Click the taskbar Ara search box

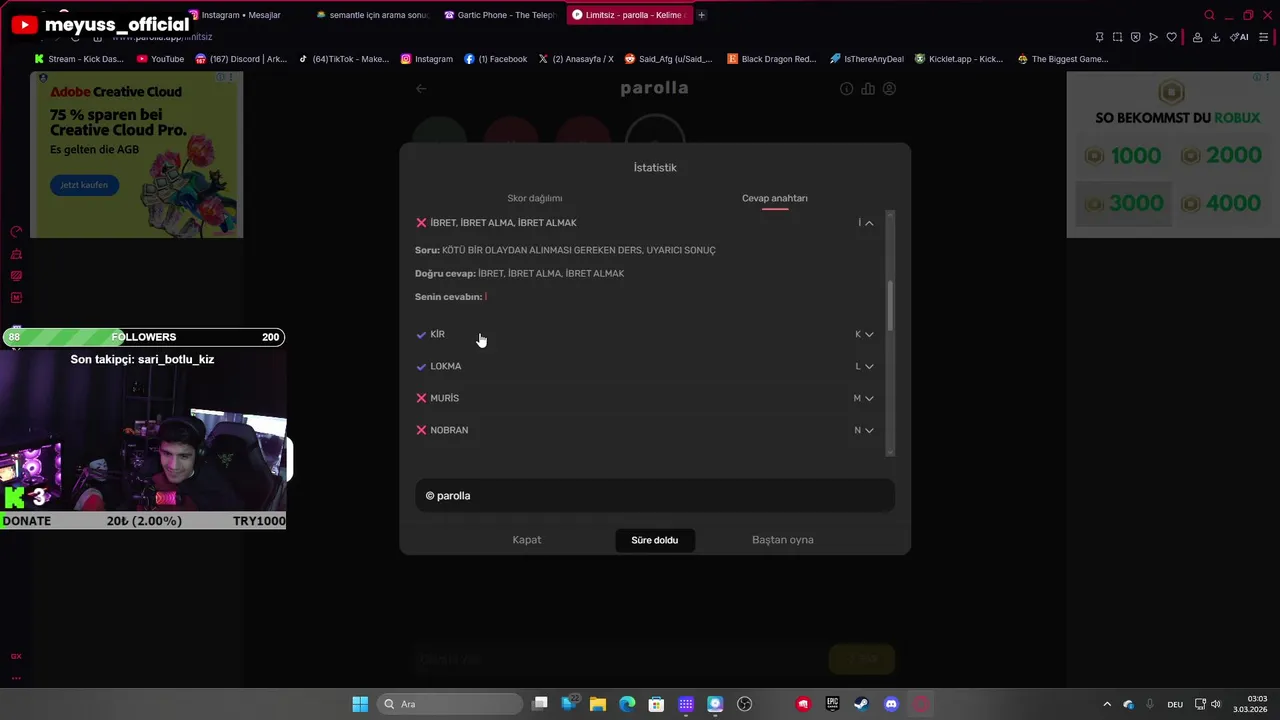pyautogui.click(x=449, y=704)
